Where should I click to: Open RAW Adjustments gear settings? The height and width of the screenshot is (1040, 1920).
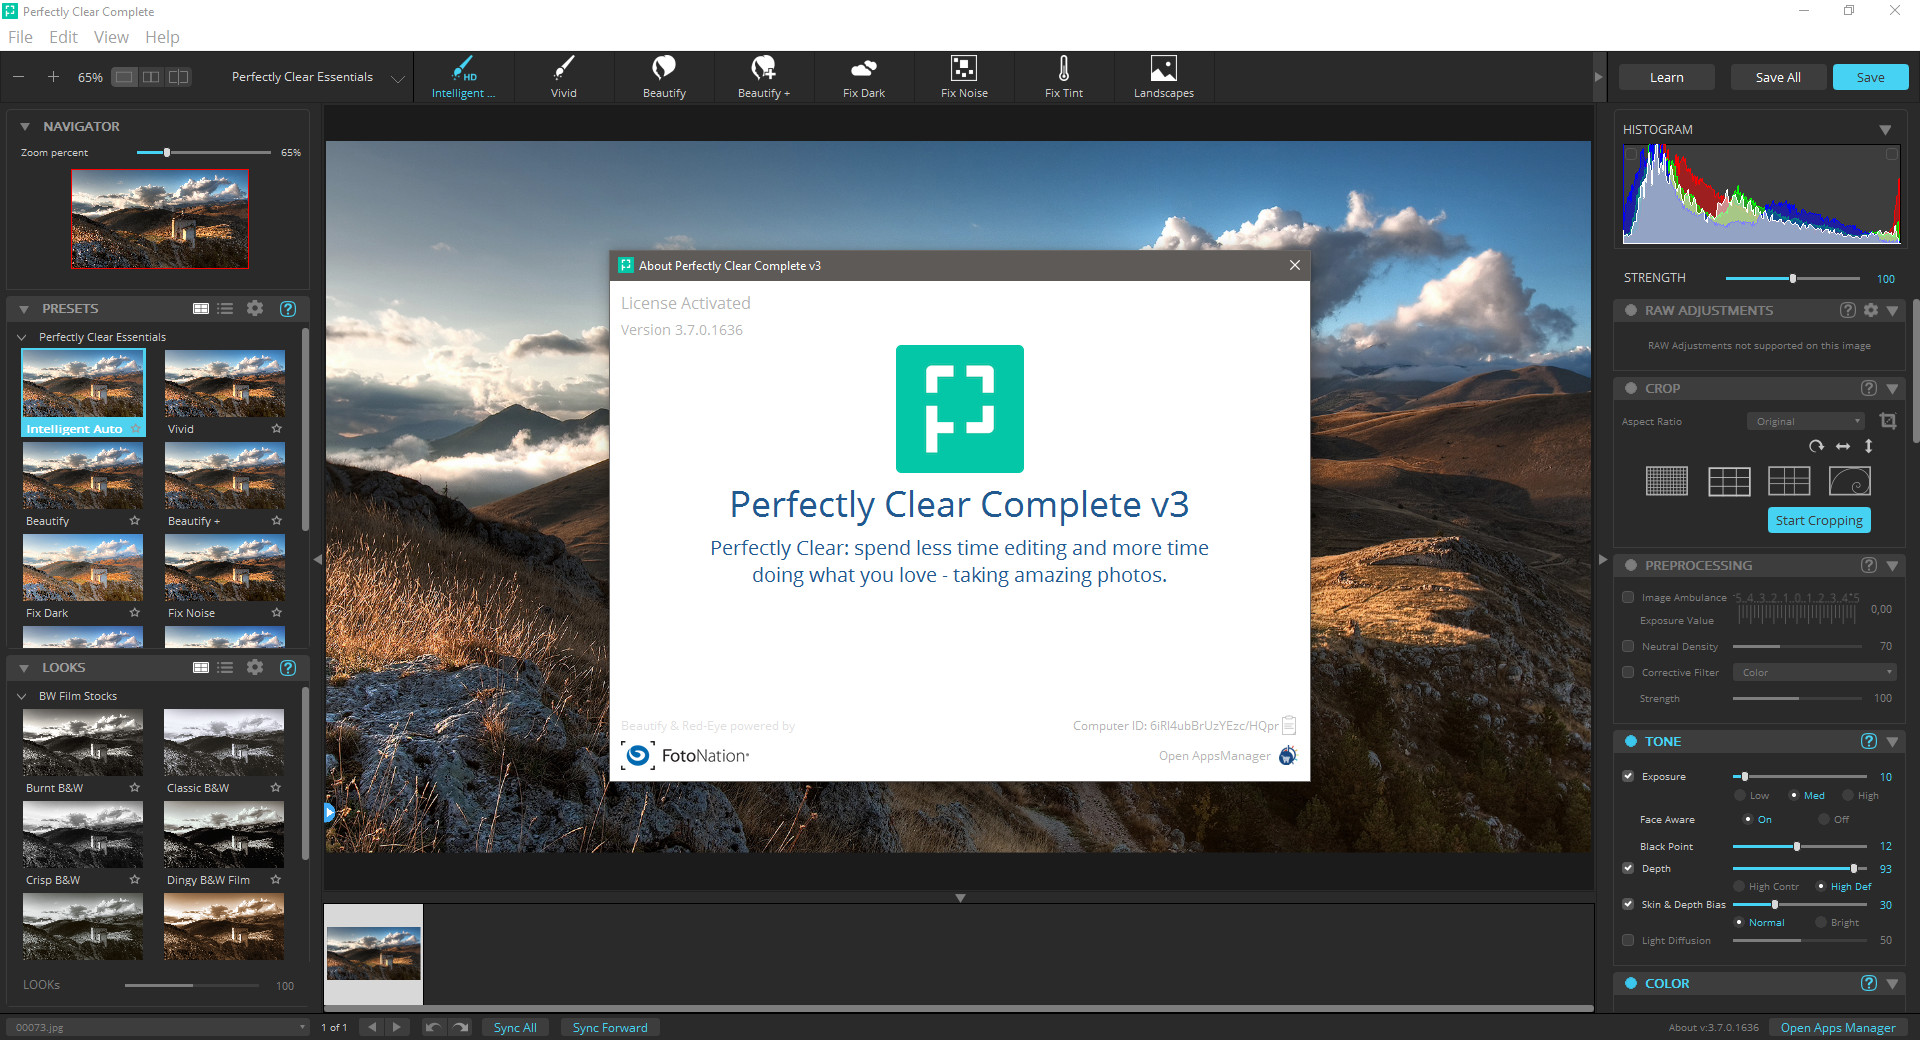point(1871,310)
